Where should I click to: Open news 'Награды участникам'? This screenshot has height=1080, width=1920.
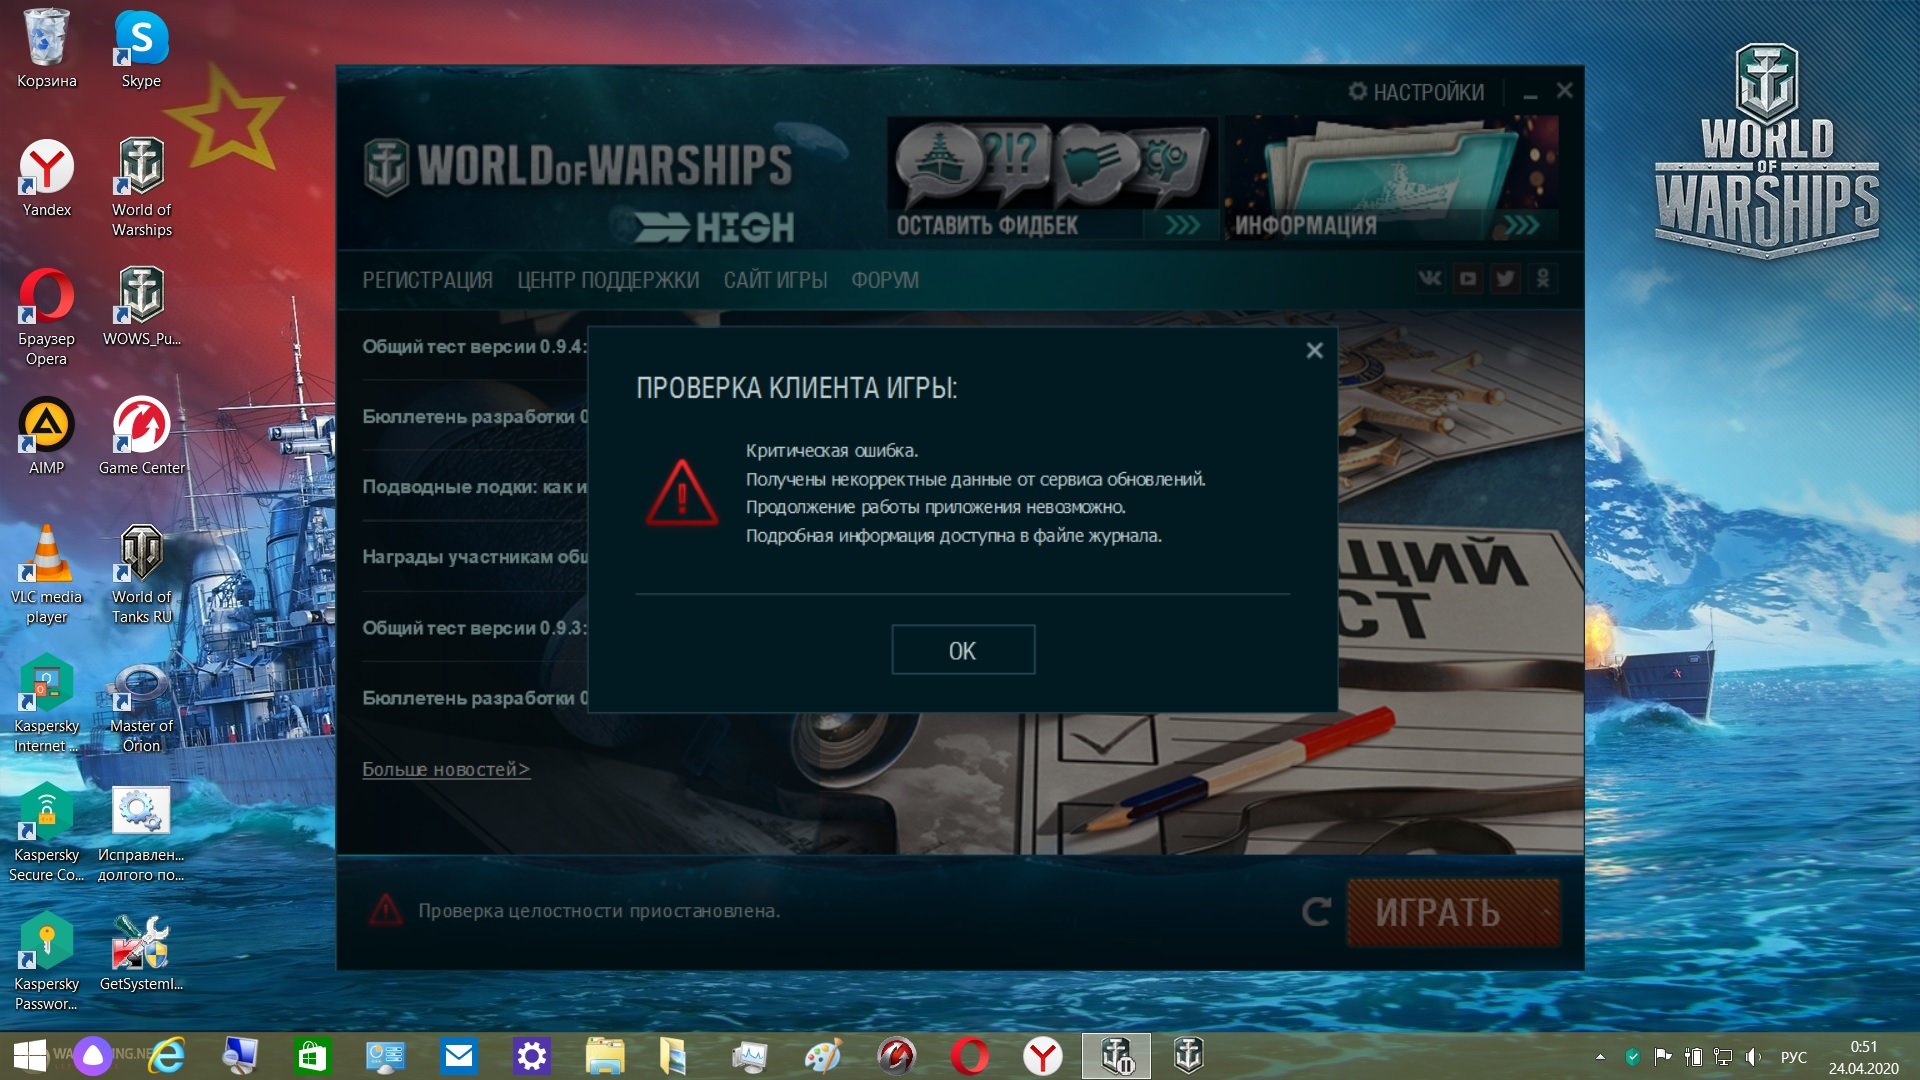(x=475, y=557)
